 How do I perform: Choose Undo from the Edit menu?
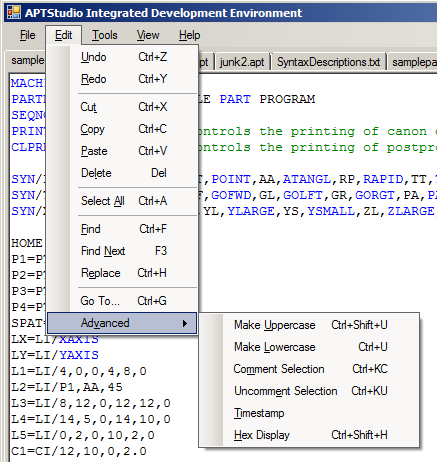pyautogui.click(x=123, y=57)
